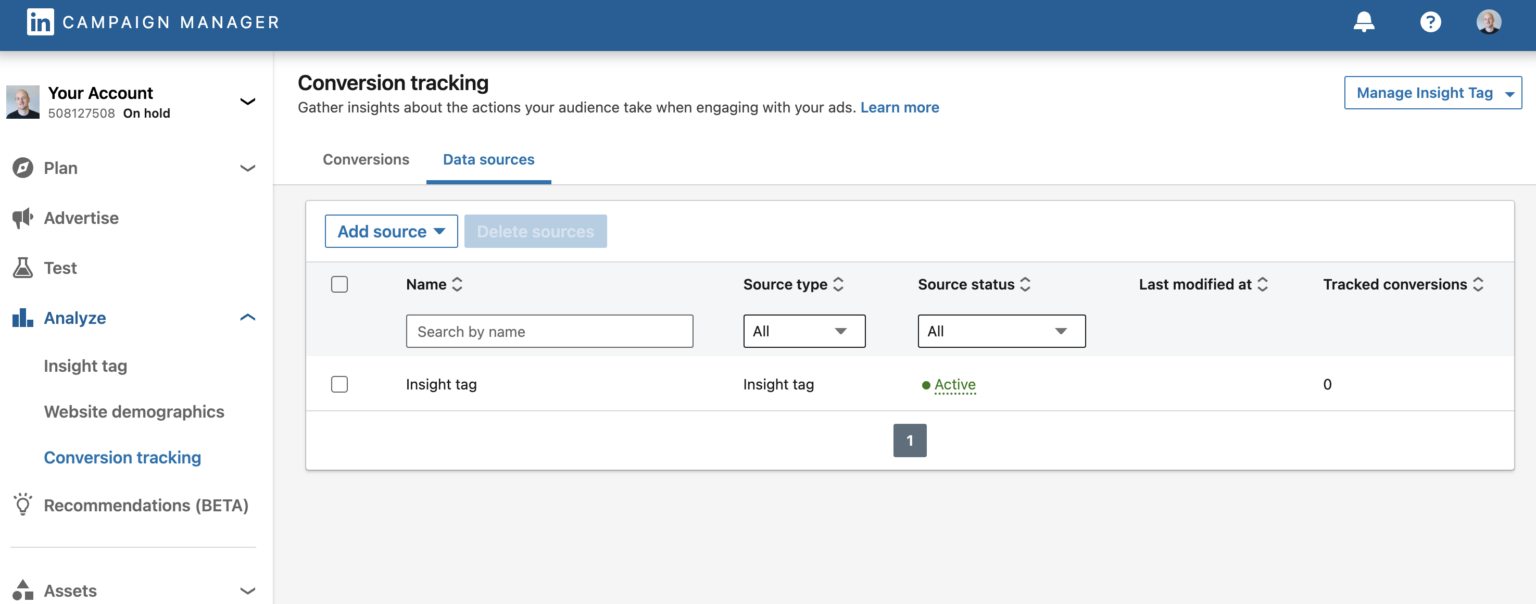This screenshot has width=1536, height=604.
Task: Open the Add source dropdown
Action: (391, 231)
